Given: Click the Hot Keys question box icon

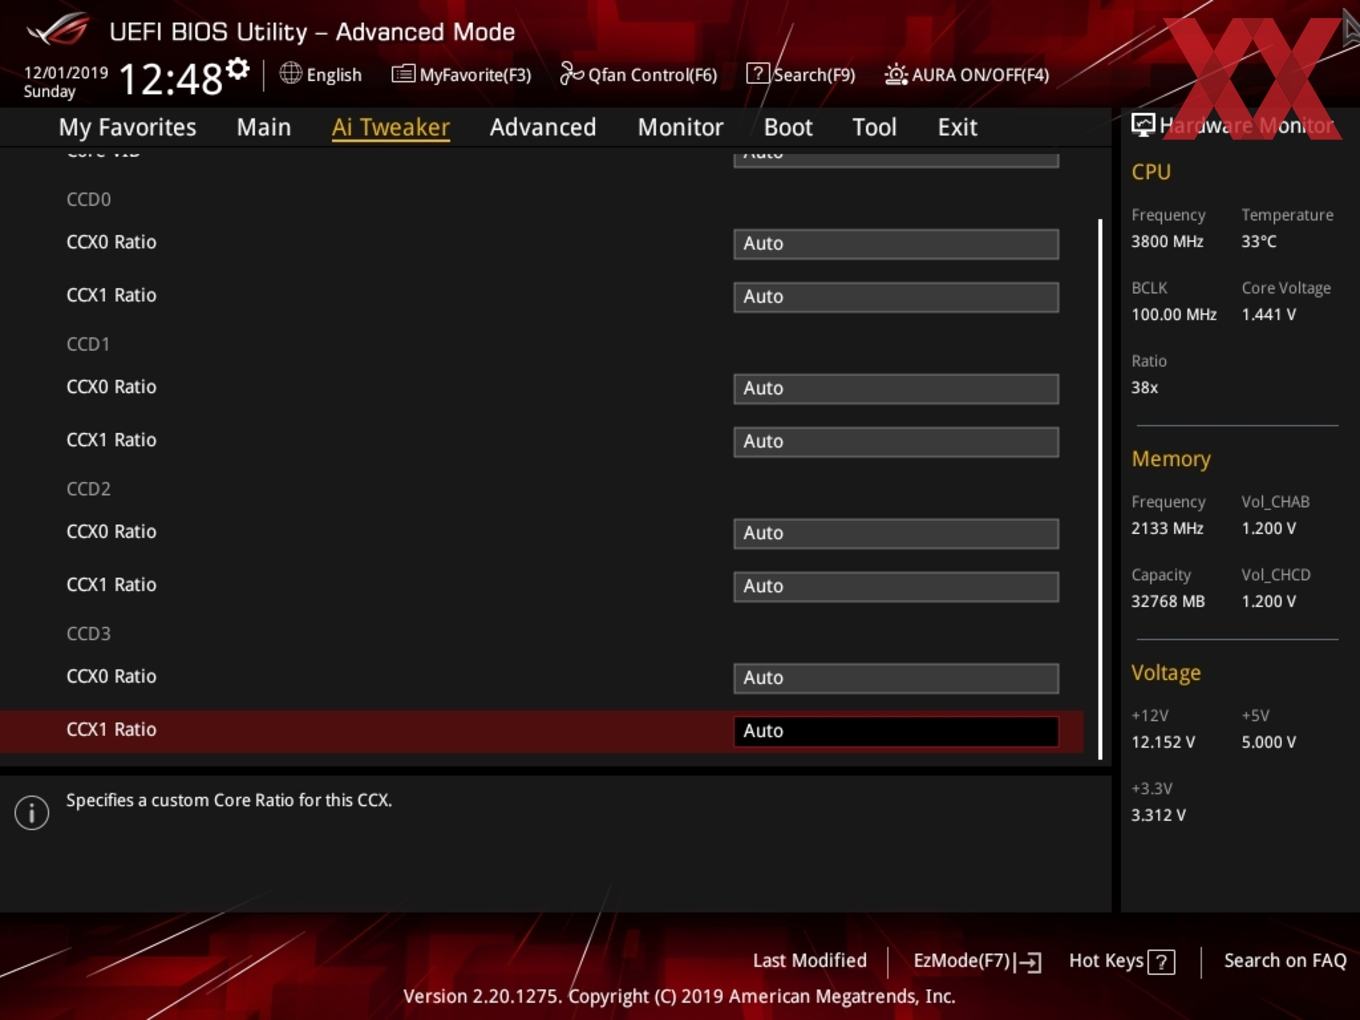Looking at the screenshot, I should click(x=1161, y=962).
